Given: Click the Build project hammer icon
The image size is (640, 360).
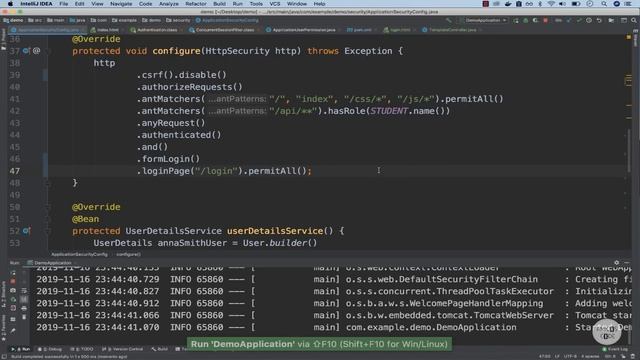Looking at the screenshot, I should pos(449,20).
